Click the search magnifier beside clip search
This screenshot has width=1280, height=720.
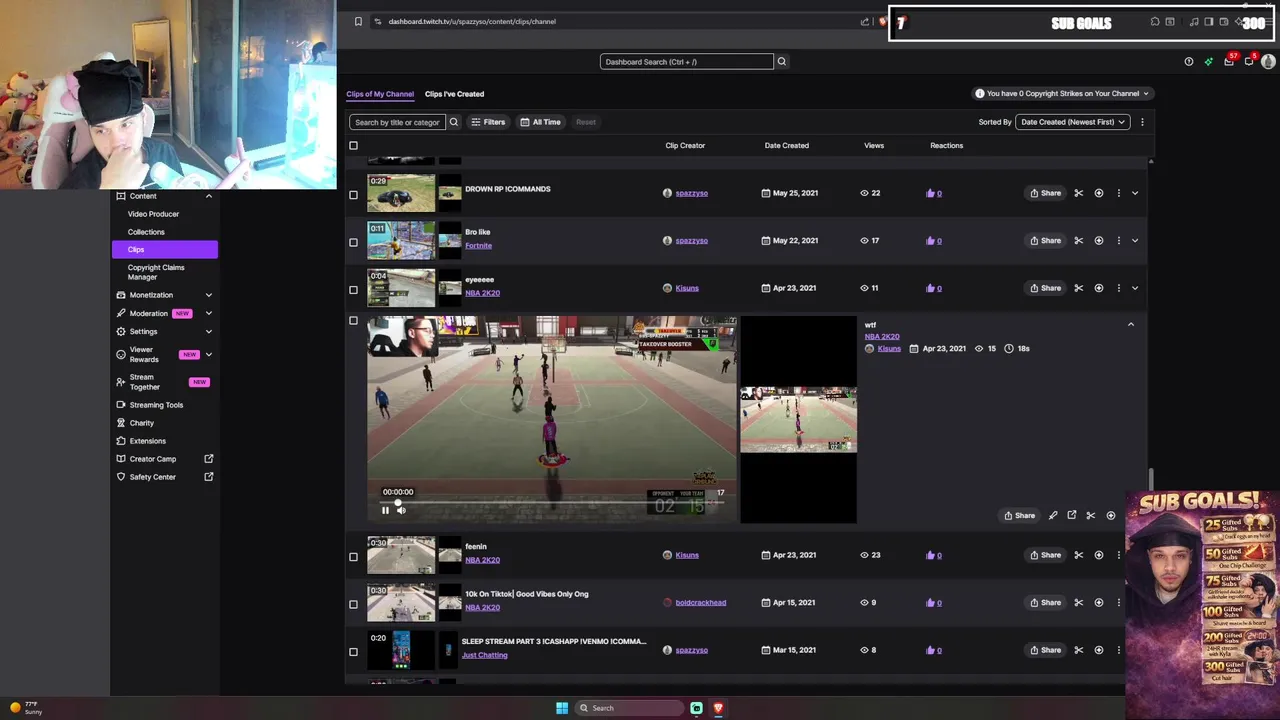point(453,122)
